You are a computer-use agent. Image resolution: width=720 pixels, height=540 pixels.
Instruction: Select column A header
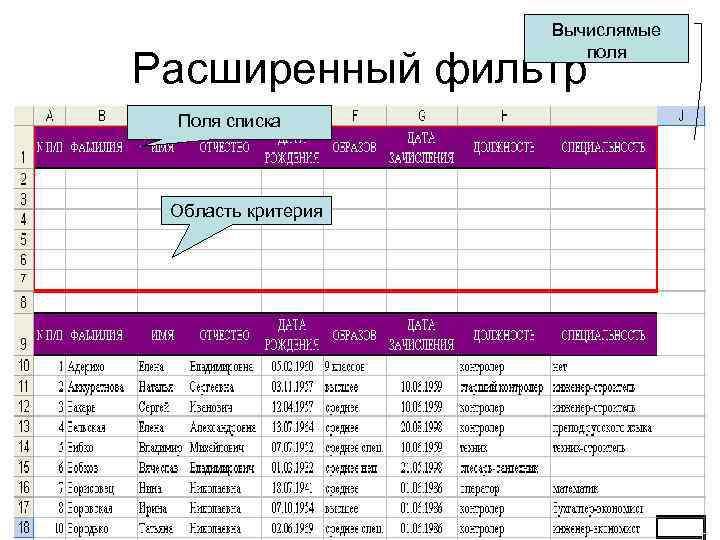click(x=50, y=115)
